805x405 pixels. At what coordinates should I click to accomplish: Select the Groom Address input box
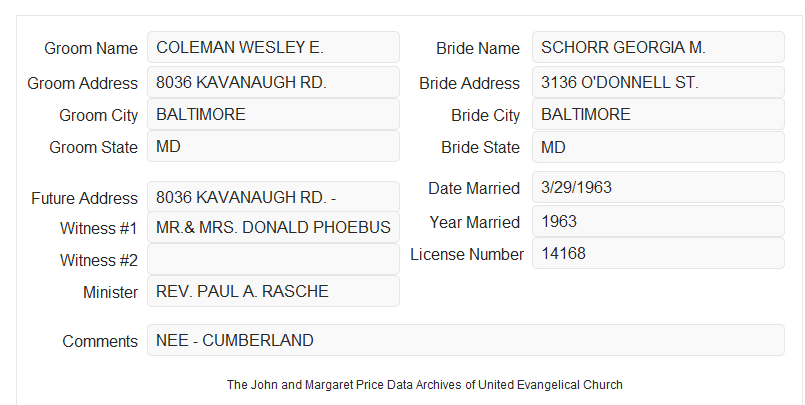click(273, 82)
